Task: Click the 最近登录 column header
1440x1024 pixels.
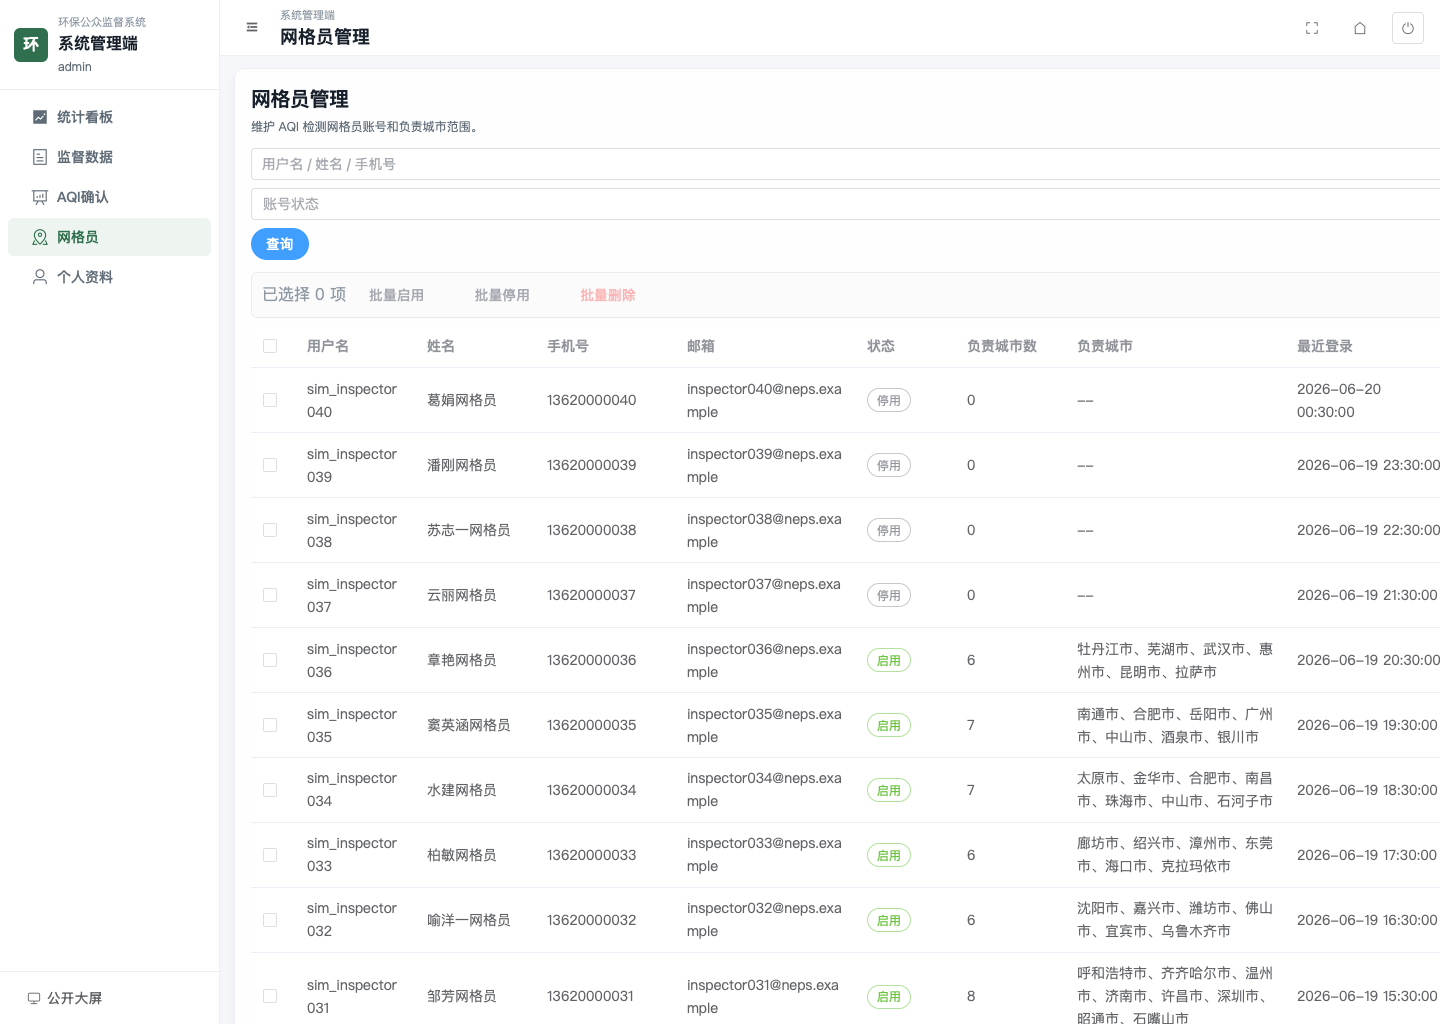Action: [x=1325, y=346]
